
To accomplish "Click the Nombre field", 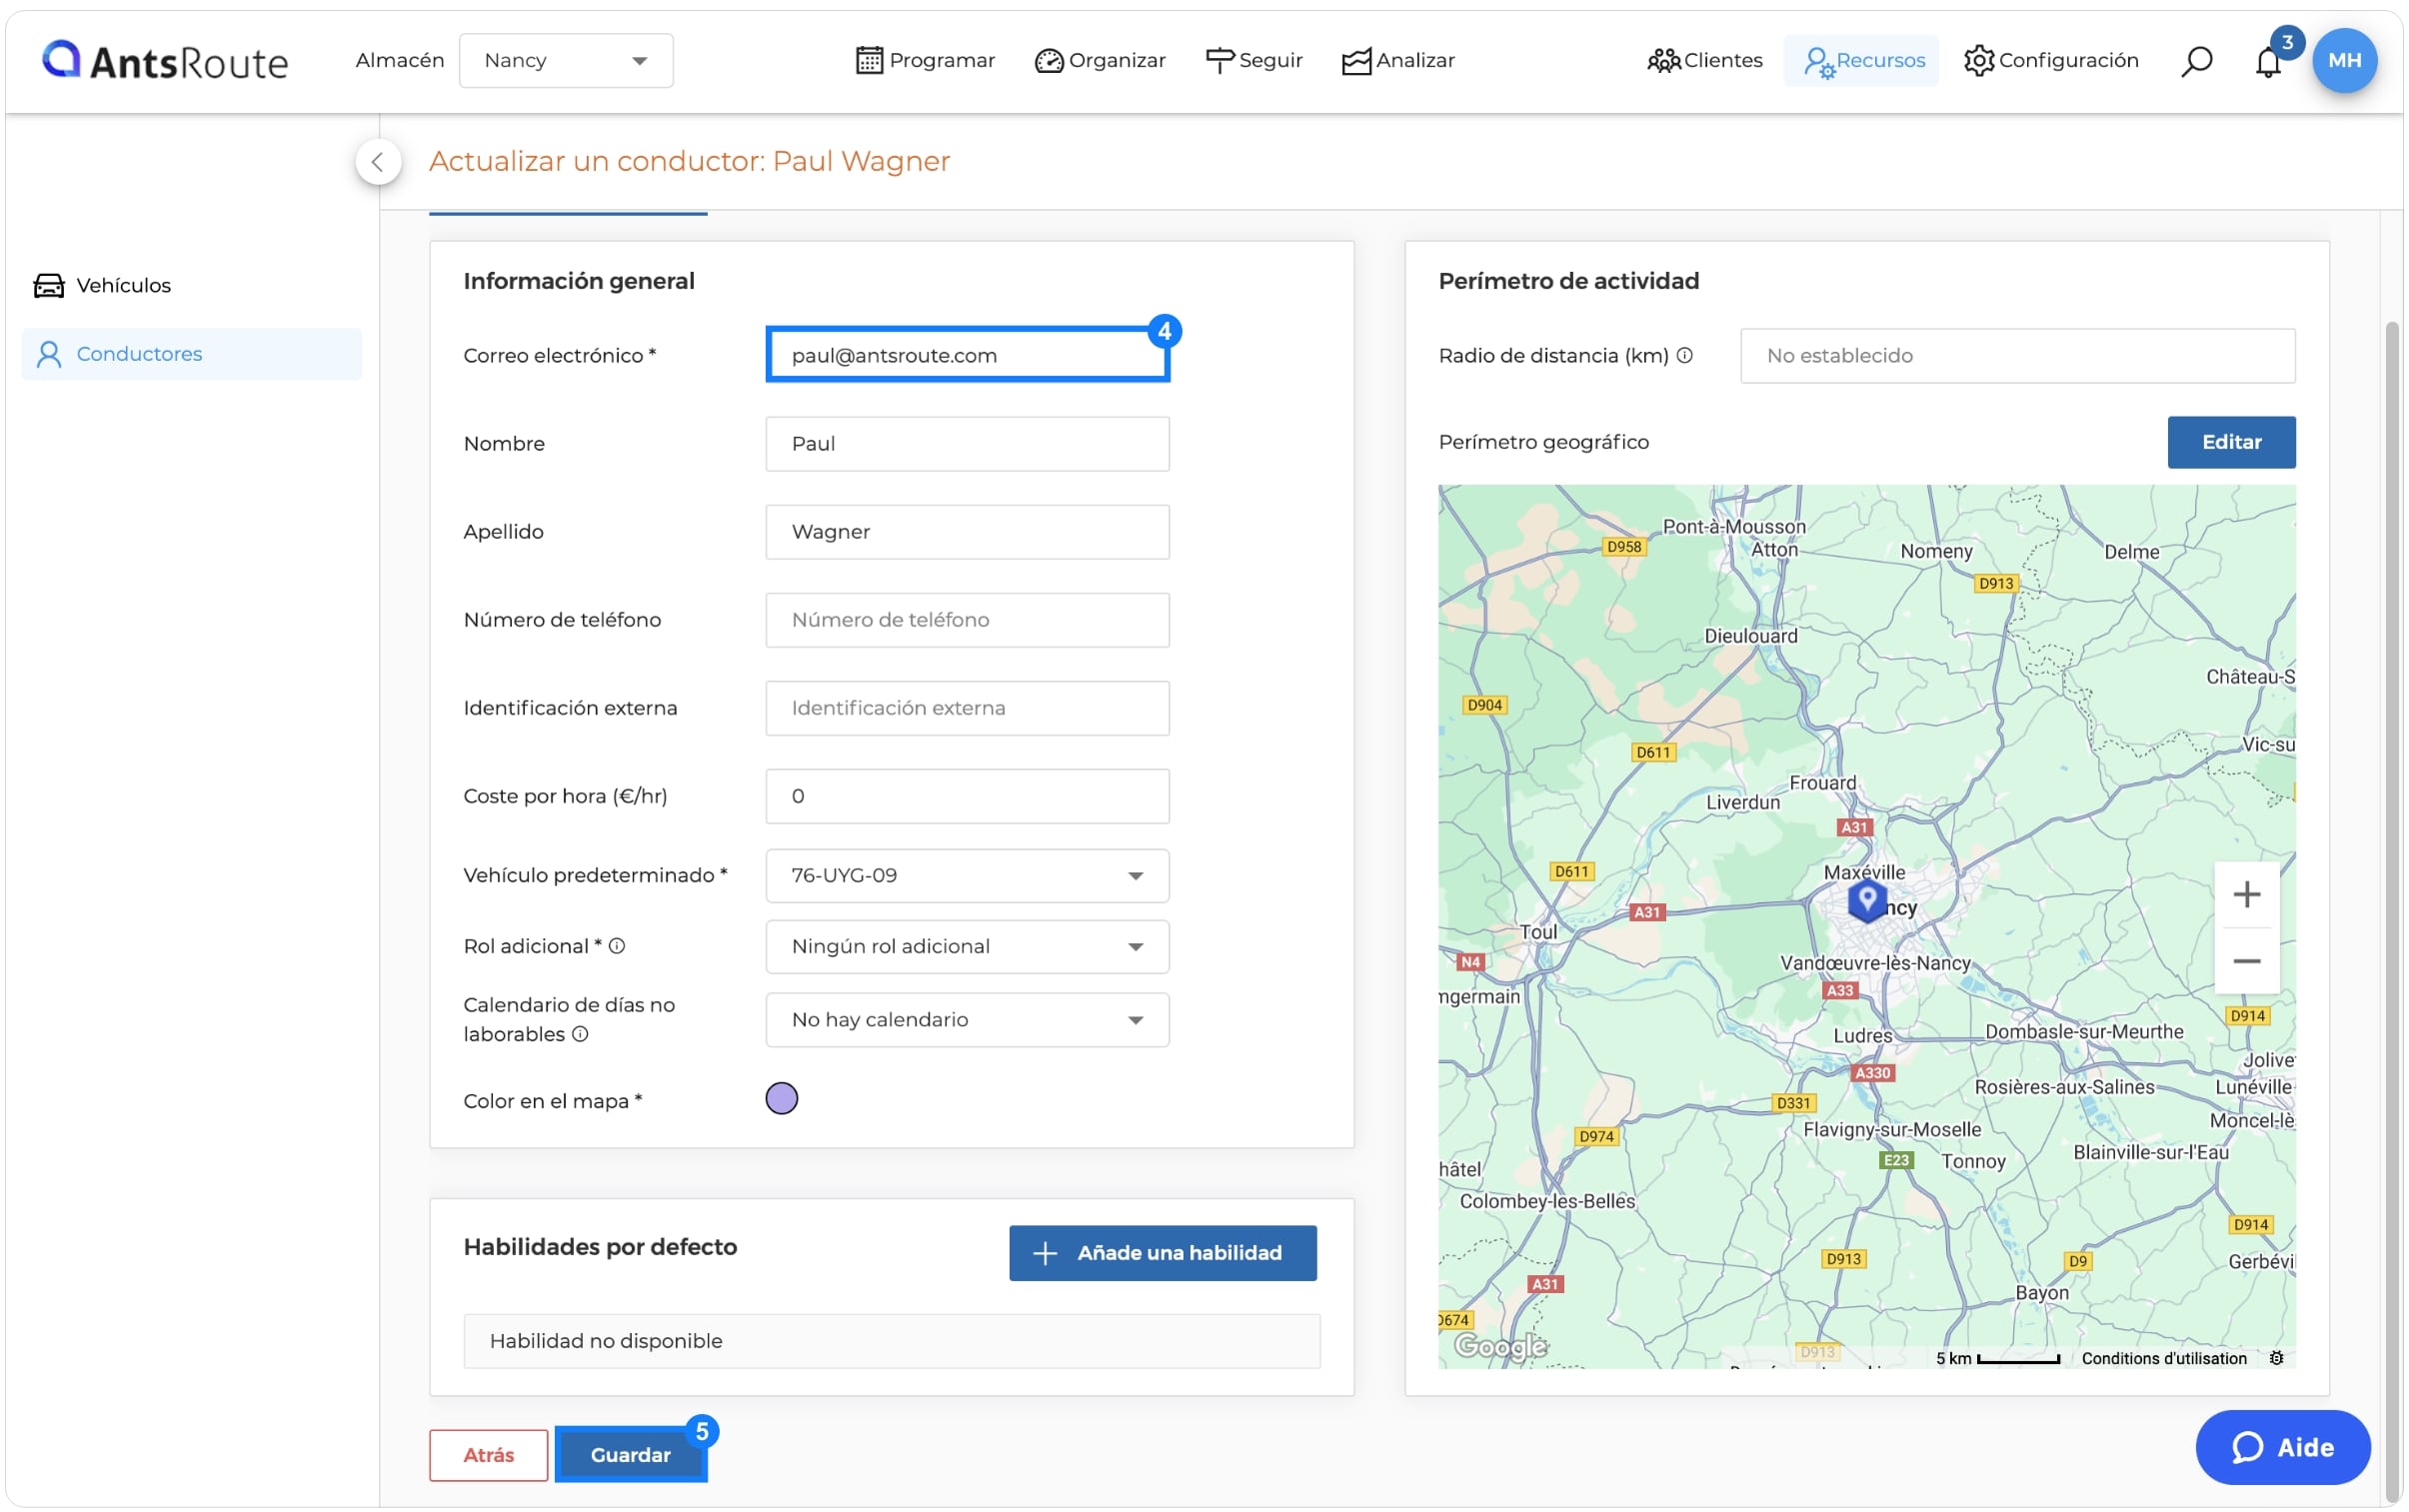I will [967, 443].
